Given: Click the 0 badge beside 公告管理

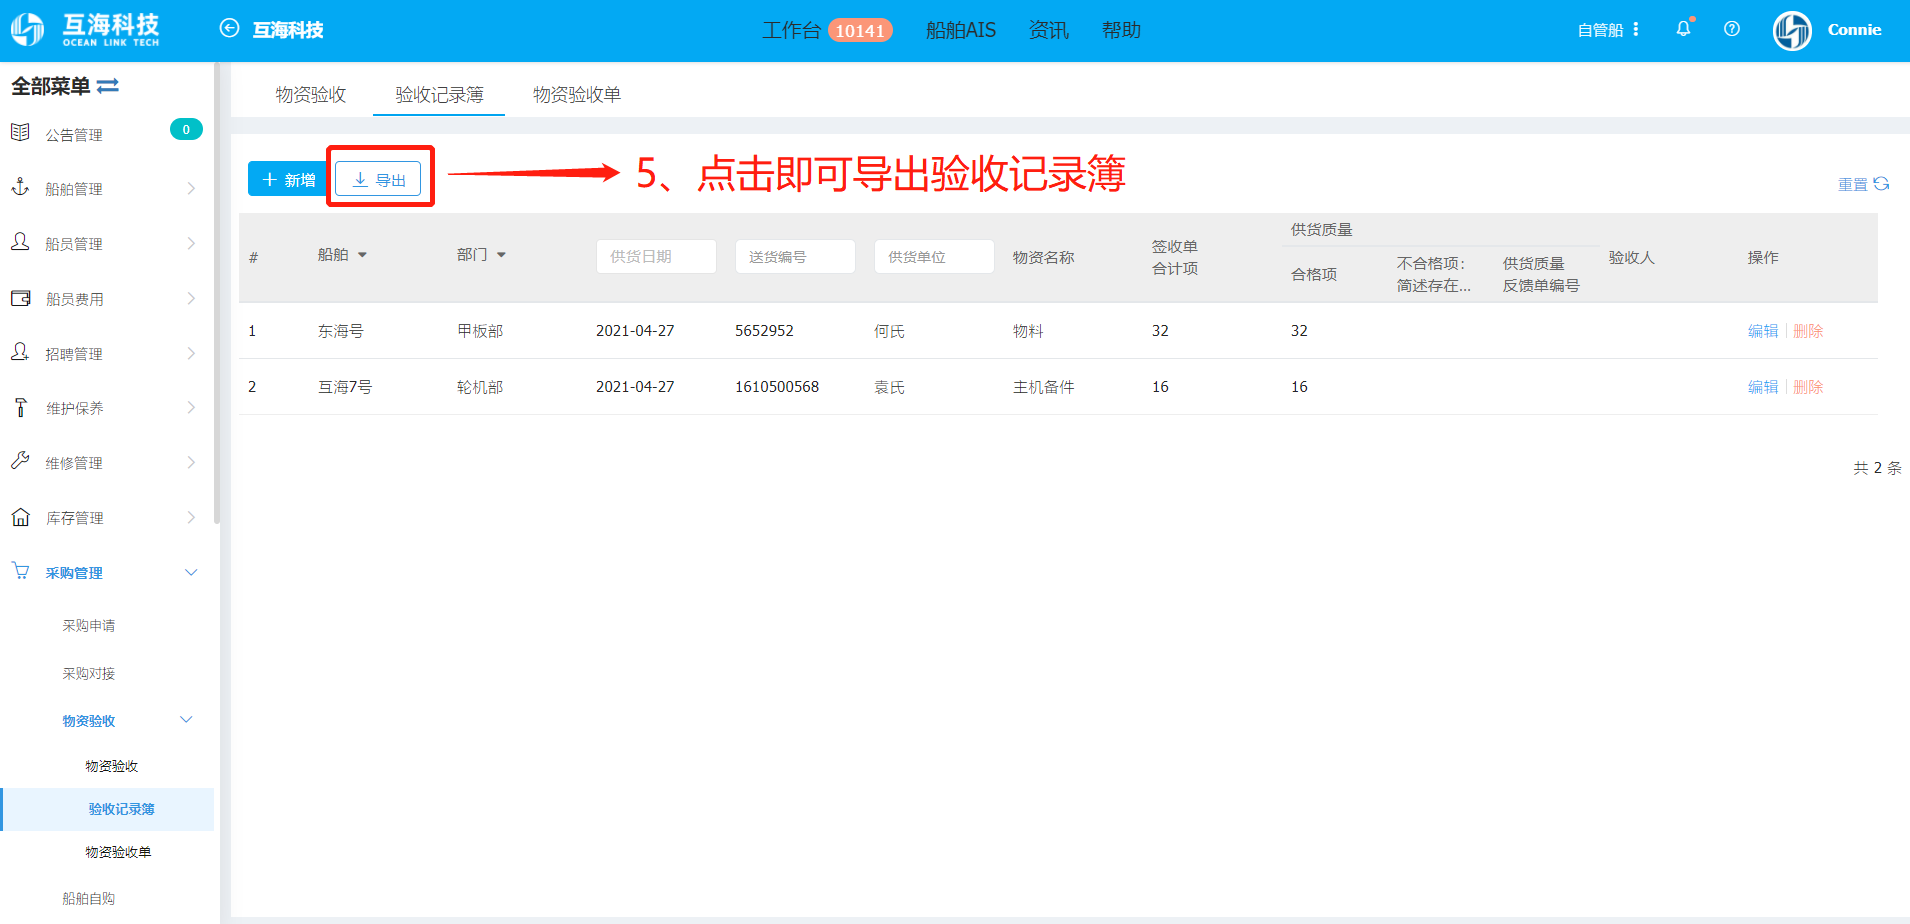Looking at the screenshot, I should [186, 129].
